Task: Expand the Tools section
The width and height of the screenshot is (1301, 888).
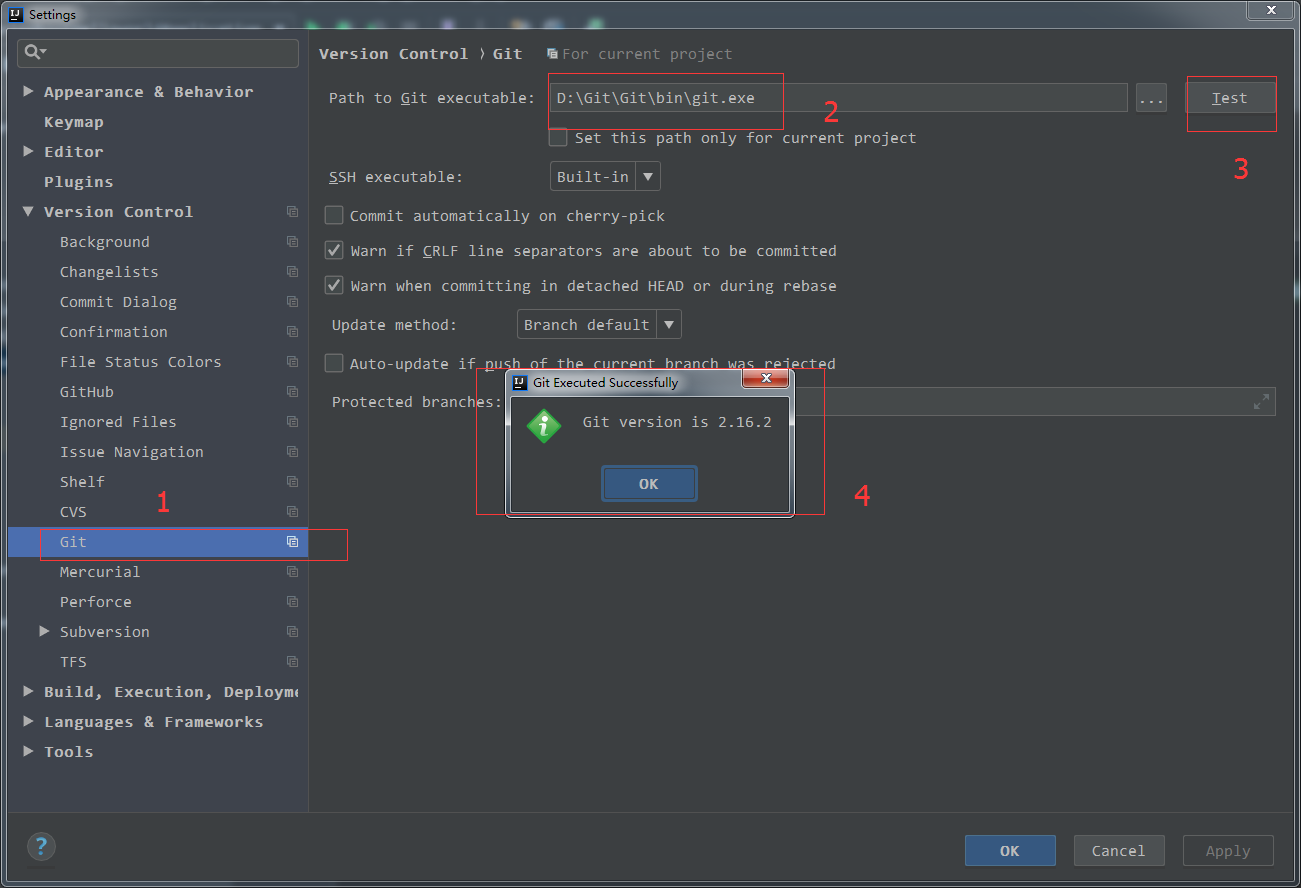Action: [28, 752]
